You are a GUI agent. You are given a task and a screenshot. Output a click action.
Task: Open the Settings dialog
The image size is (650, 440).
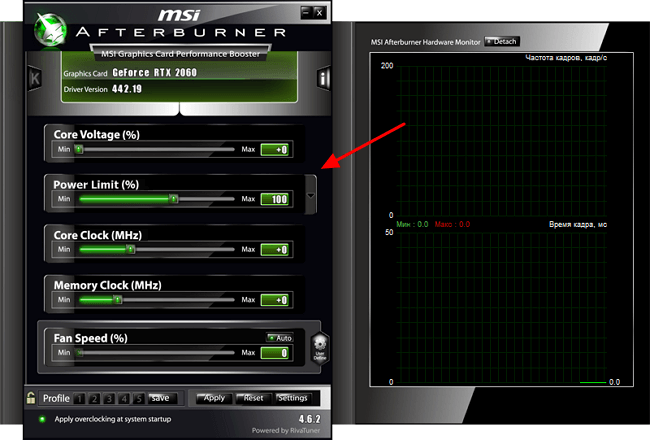pos(293,398)
